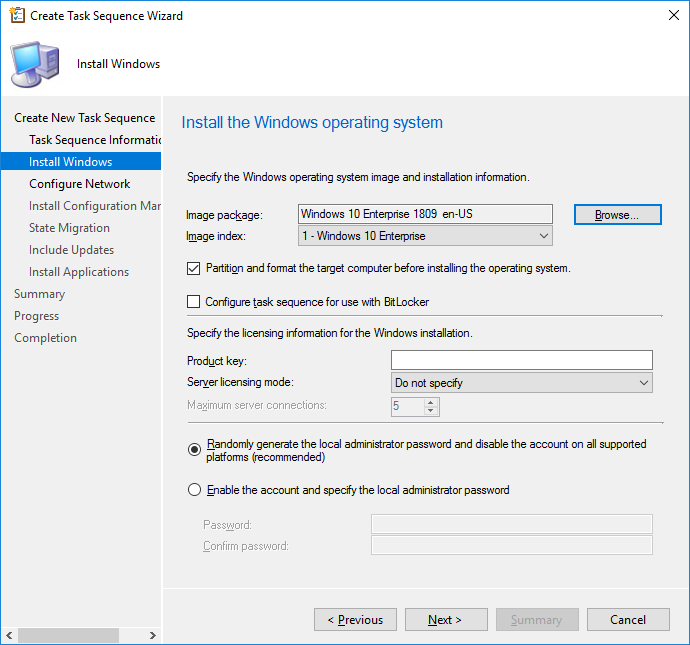This screenshot has height=645, width=690.
Task: Click the left arrow of sidebar scrollbar
Action: [9, 635]
